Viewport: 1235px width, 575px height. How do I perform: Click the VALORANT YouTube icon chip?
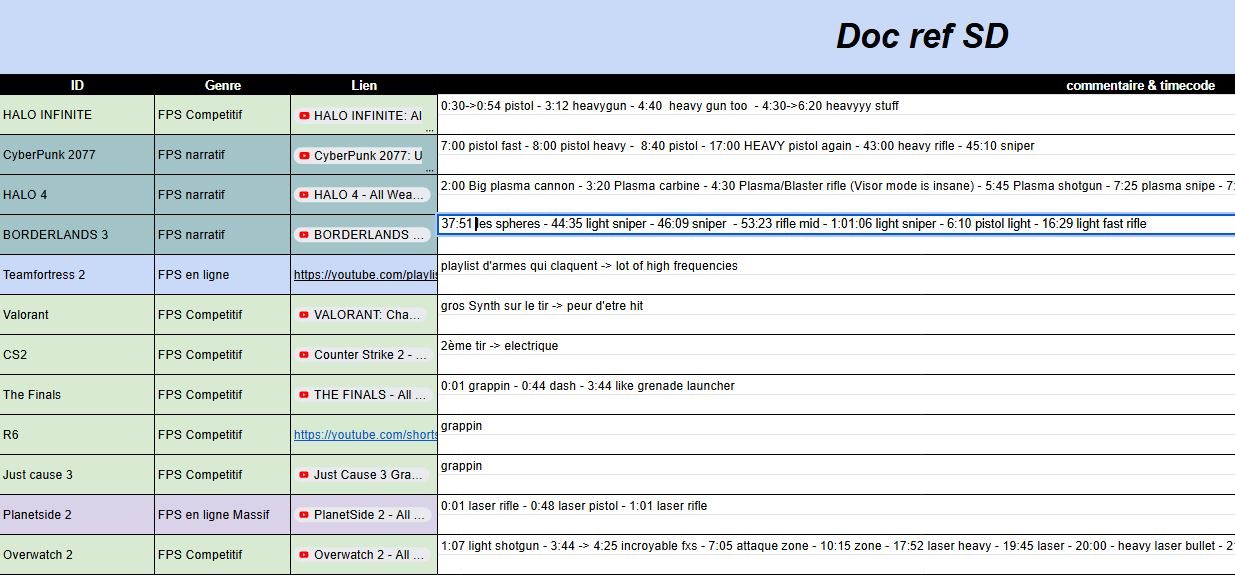[362, 315]
